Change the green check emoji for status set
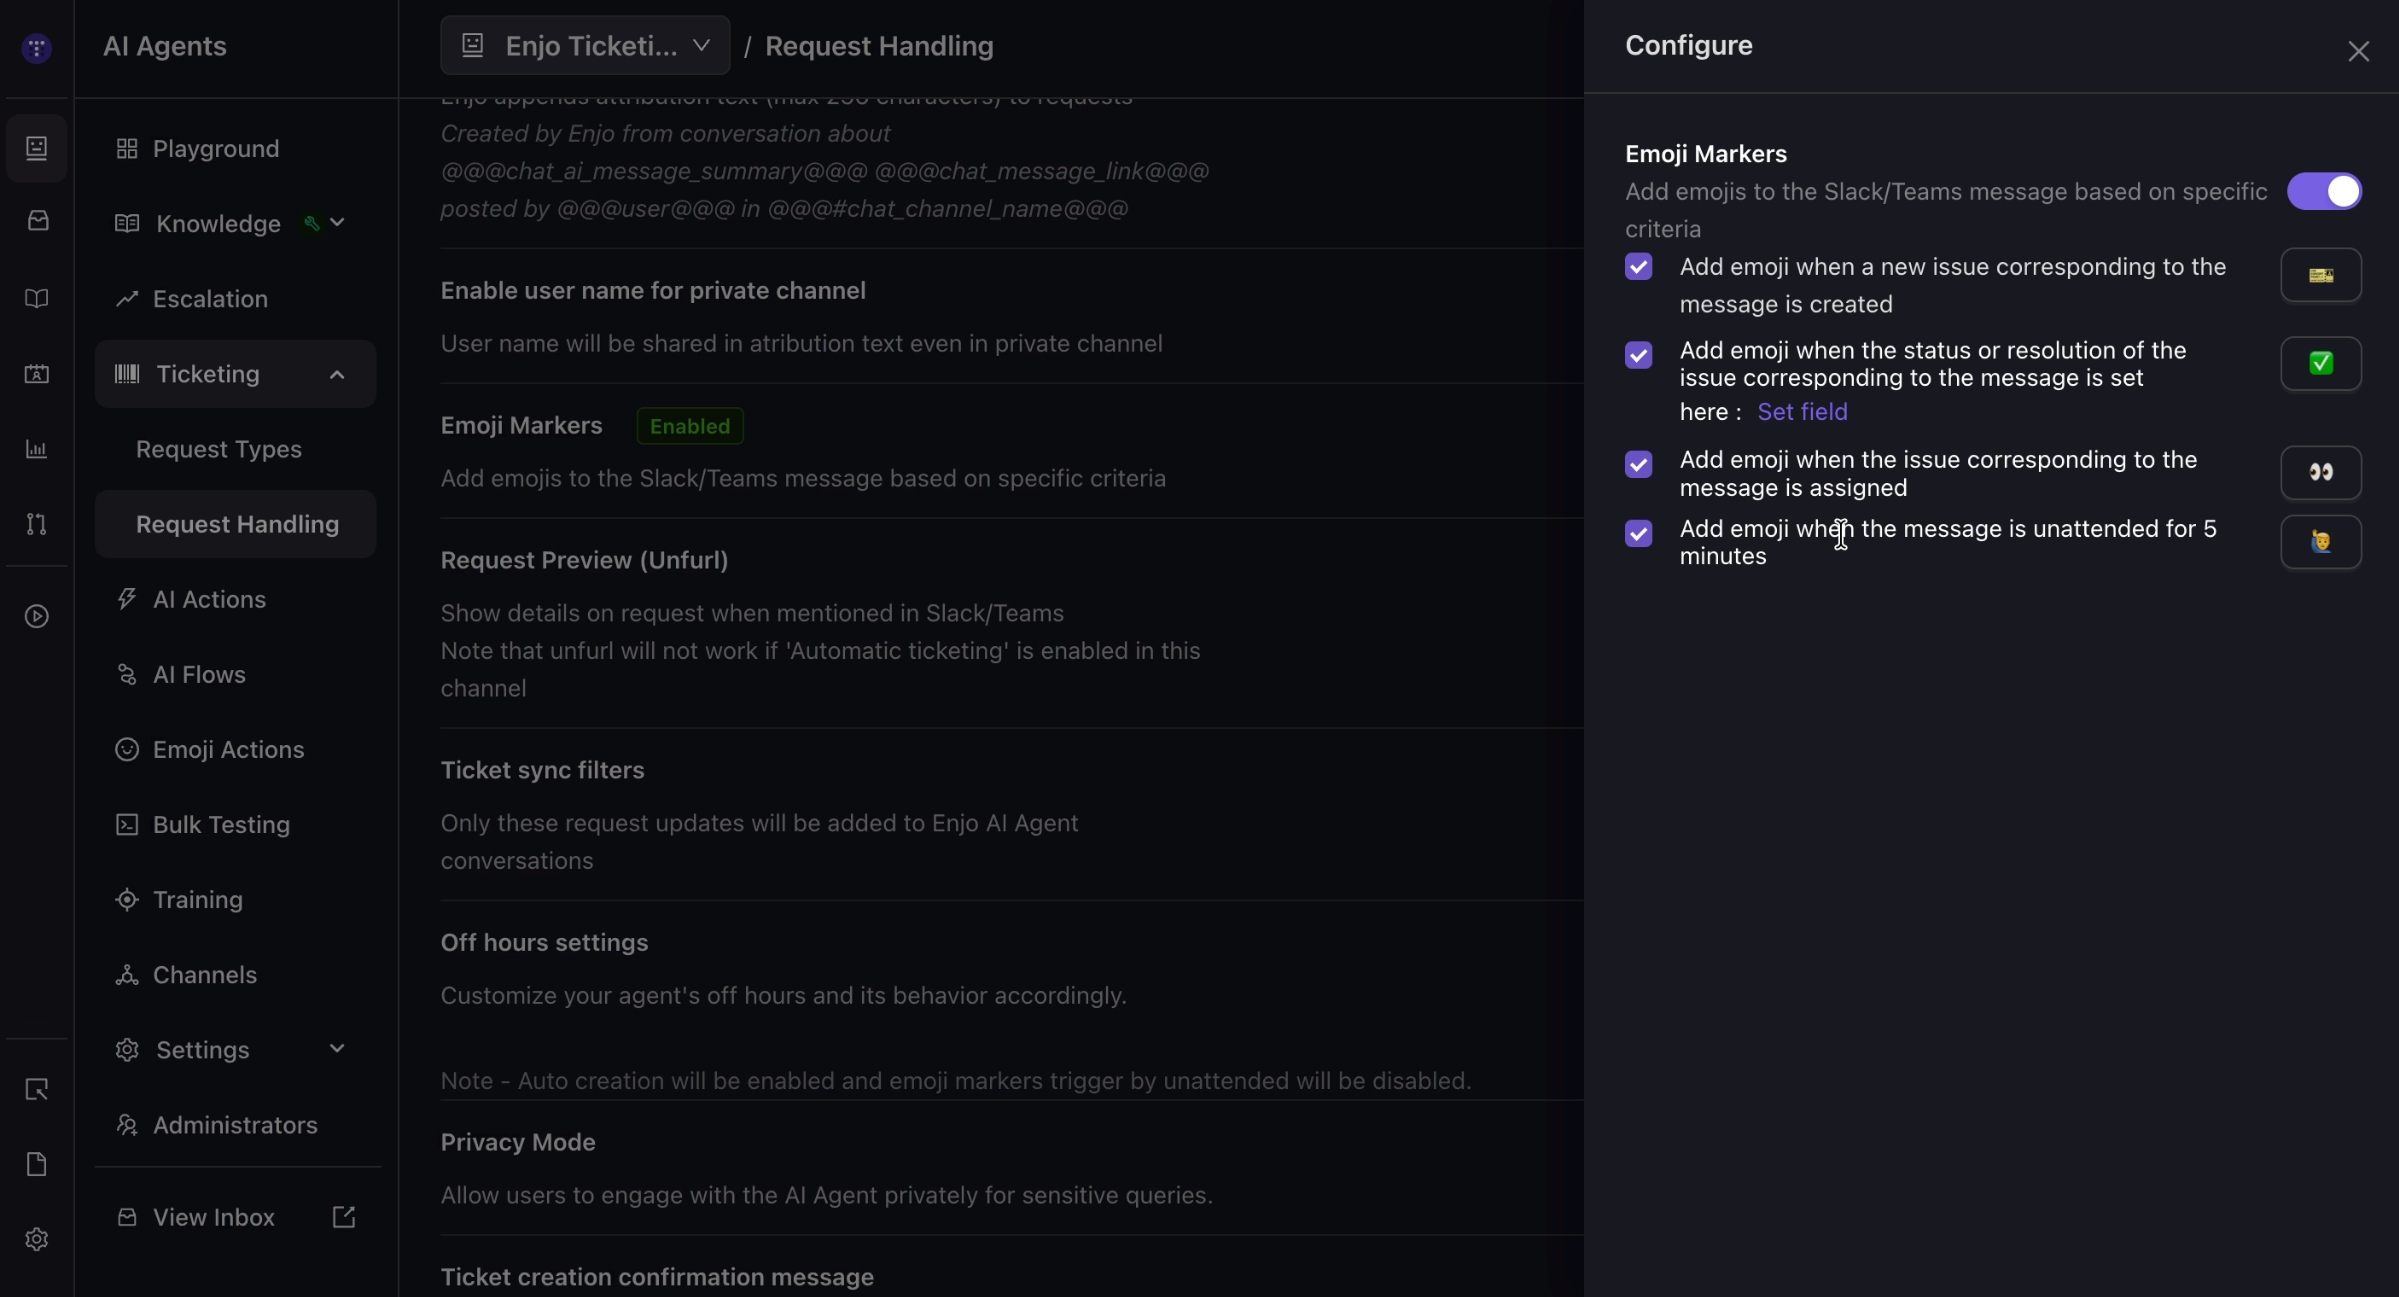This screenshot has height=1297, width=2399. (x=2321, y=363)
